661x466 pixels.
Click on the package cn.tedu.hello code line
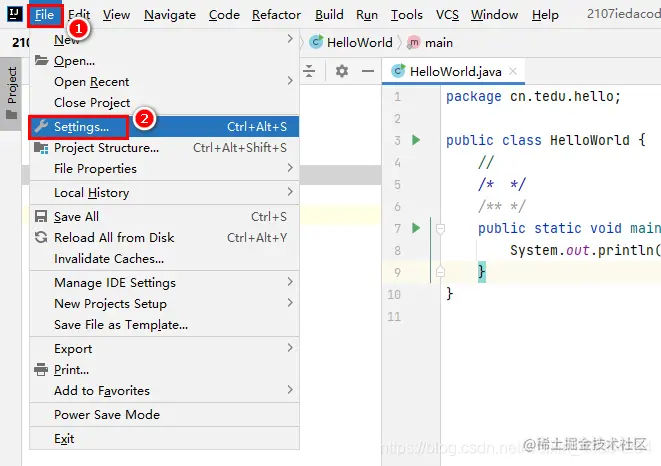pyautogui.click(x=533, y=97)
